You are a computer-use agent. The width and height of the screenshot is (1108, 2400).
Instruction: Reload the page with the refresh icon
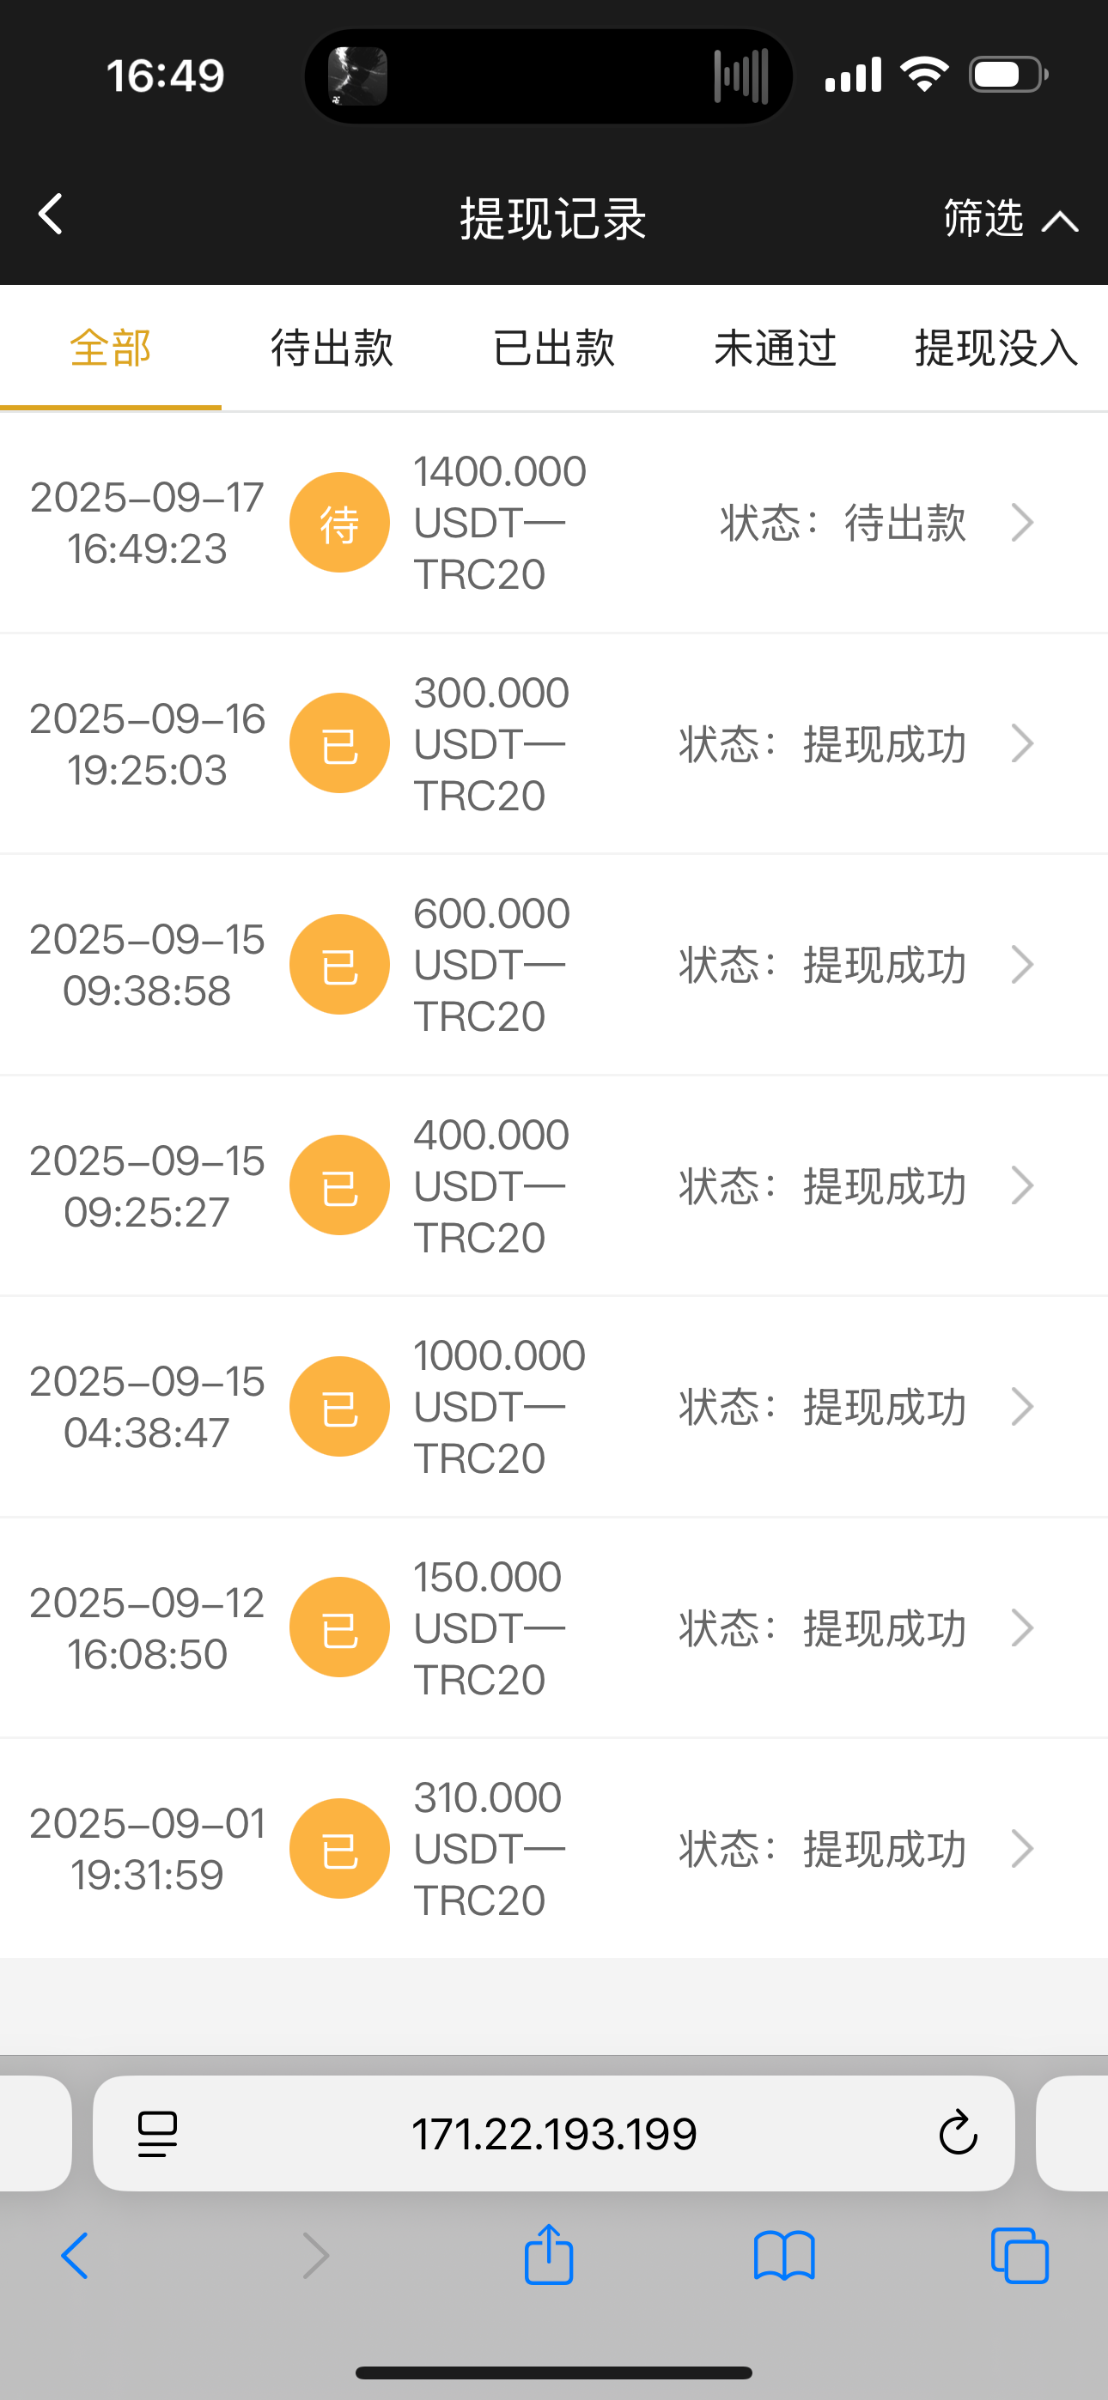coord(957,2134)
